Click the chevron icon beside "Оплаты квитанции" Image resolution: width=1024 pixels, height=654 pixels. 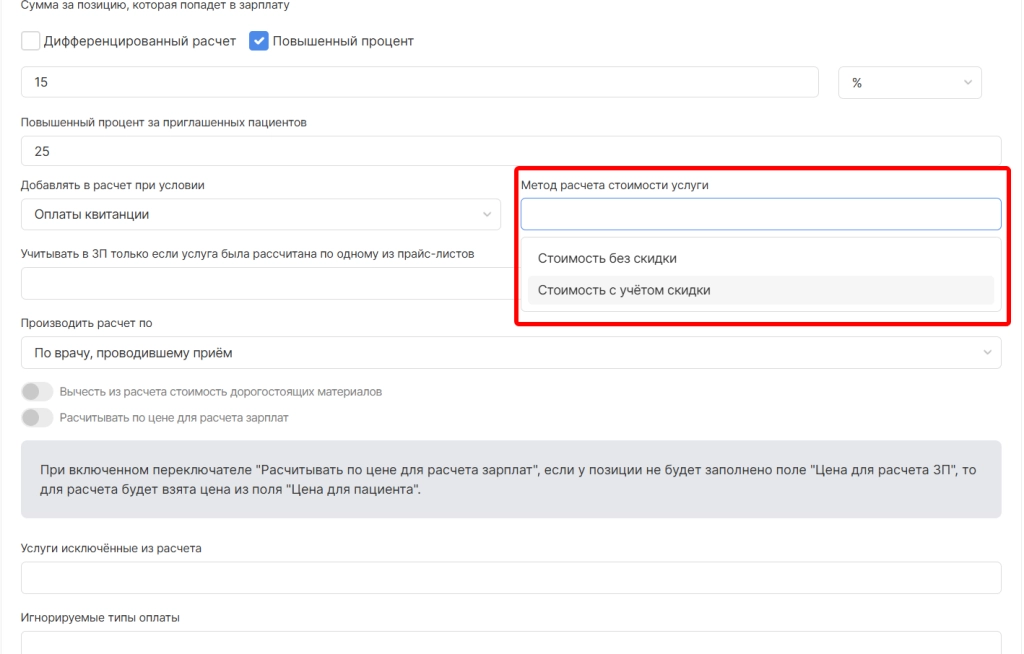point(487,214)
